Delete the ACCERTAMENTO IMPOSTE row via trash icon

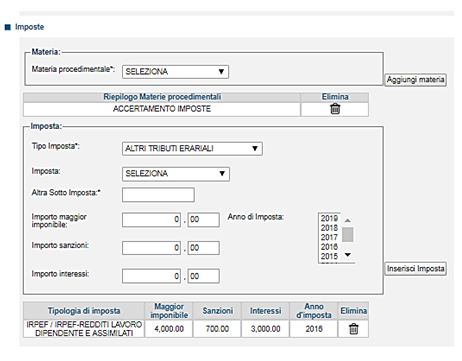pyautogui.click(x=335, y=109)
